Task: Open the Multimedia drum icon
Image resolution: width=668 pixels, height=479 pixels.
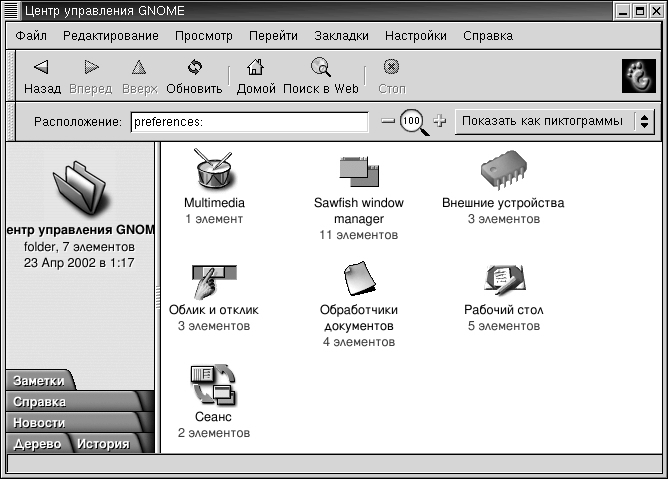Action: tap(214, 169)
